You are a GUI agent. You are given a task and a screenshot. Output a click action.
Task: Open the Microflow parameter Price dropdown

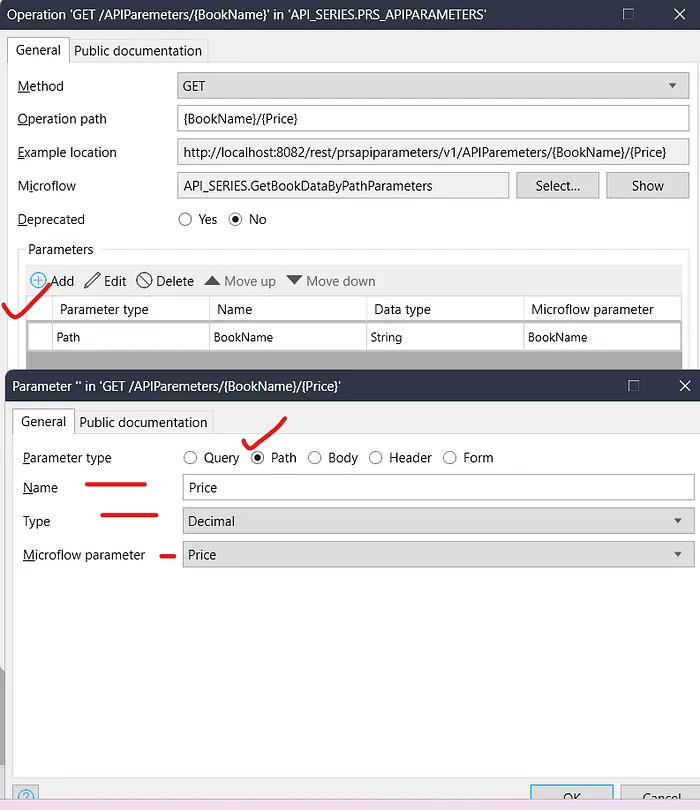(438, 555)
